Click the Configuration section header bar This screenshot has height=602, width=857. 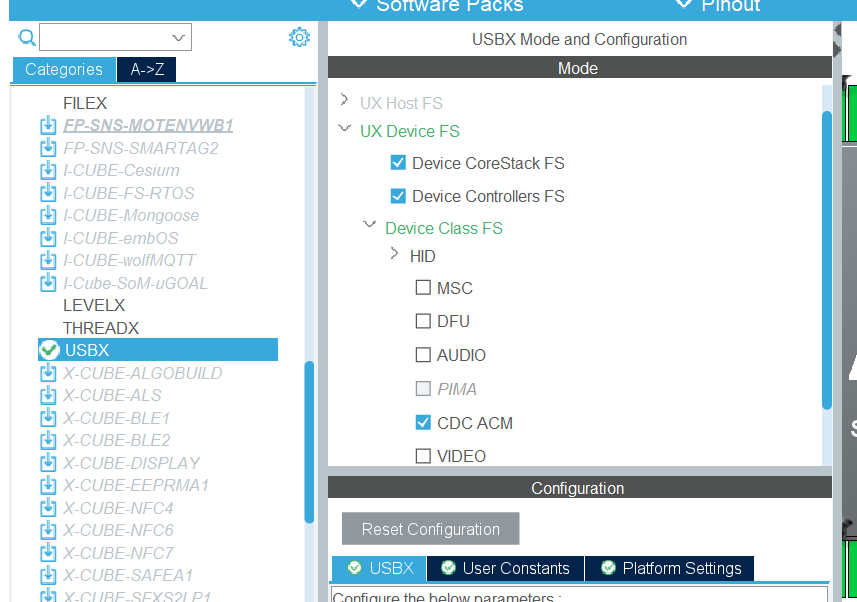click(x=580, y=487)
